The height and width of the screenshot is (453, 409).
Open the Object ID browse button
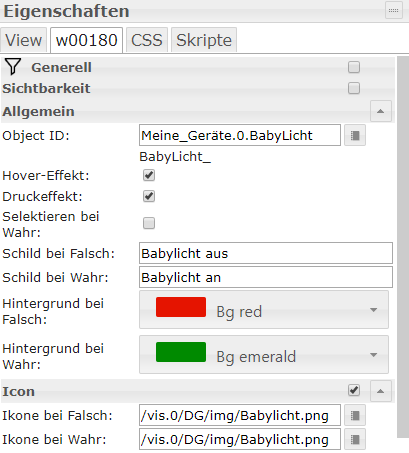[355, 135]
